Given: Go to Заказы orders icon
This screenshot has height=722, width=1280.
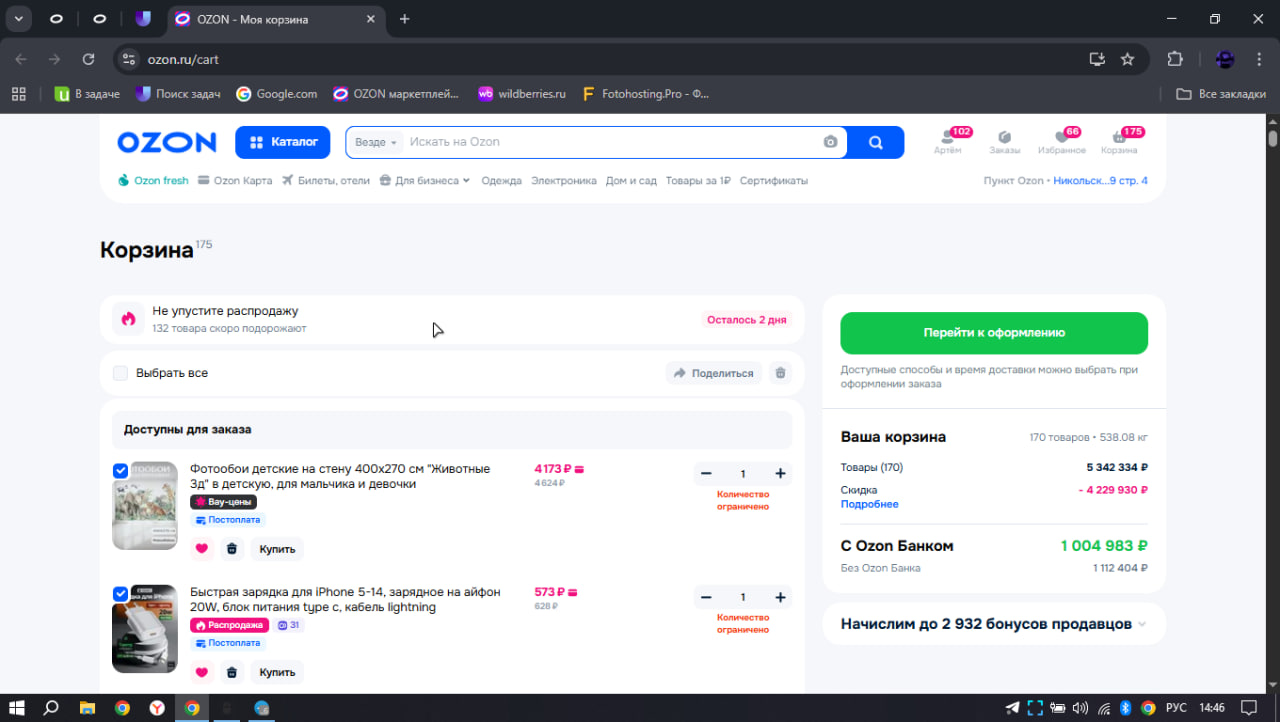Looking at the screenshot, I should (1005, 141).
